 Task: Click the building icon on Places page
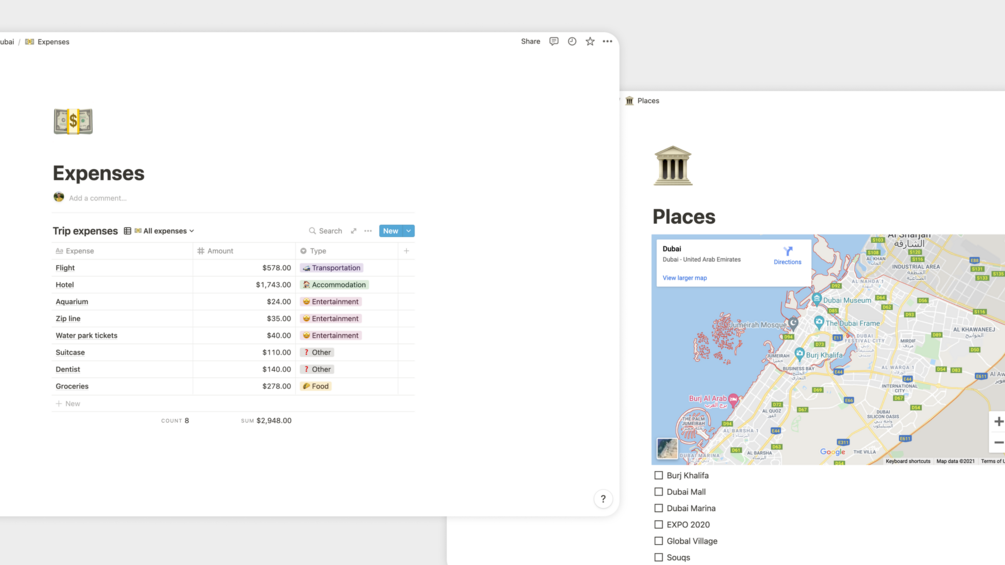pyautogui.click(x=672, y=166)
